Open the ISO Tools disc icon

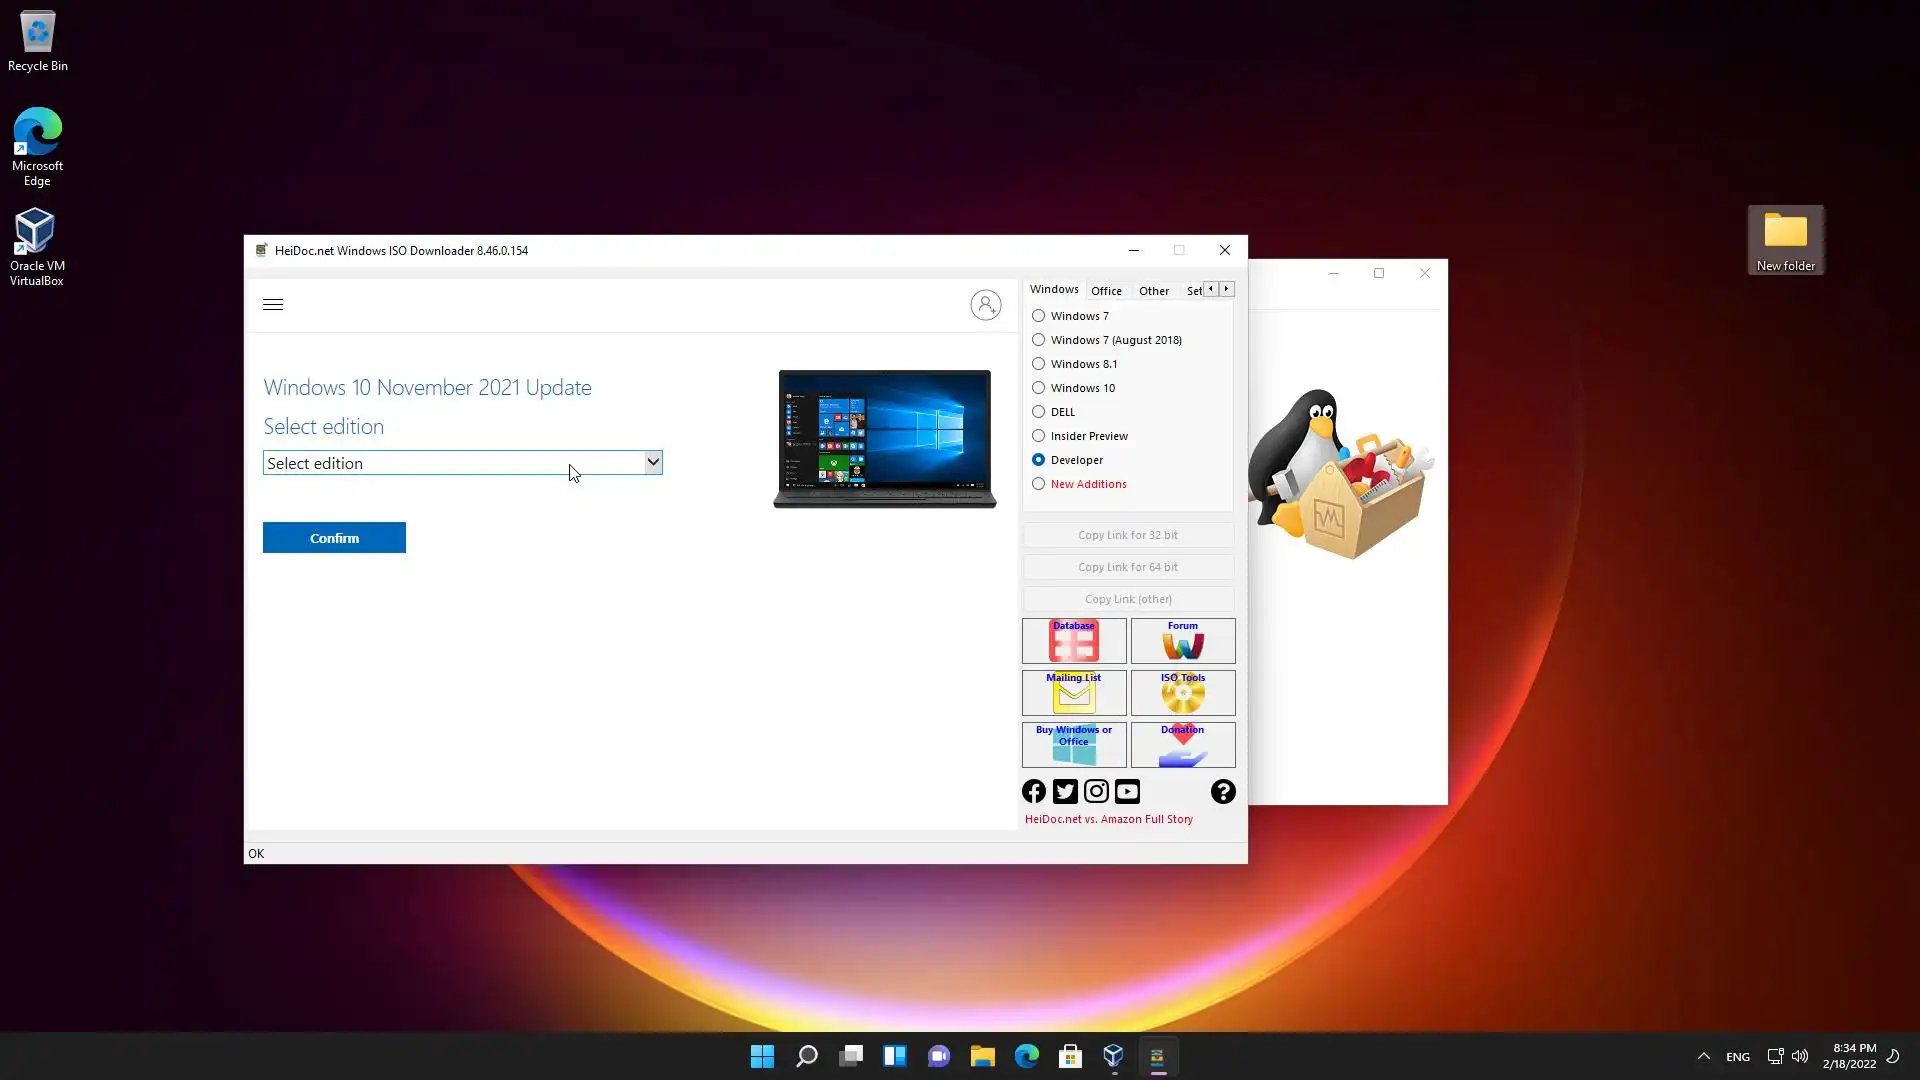coord(1182,693)
